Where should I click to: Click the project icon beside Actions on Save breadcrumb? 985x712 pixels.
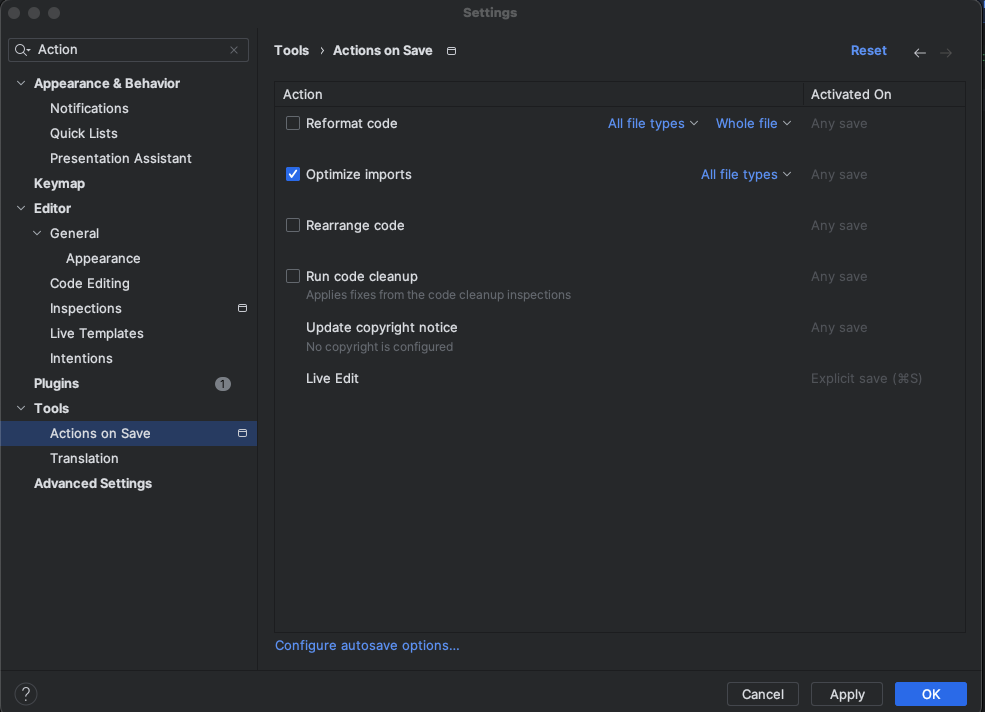point(451,51)
